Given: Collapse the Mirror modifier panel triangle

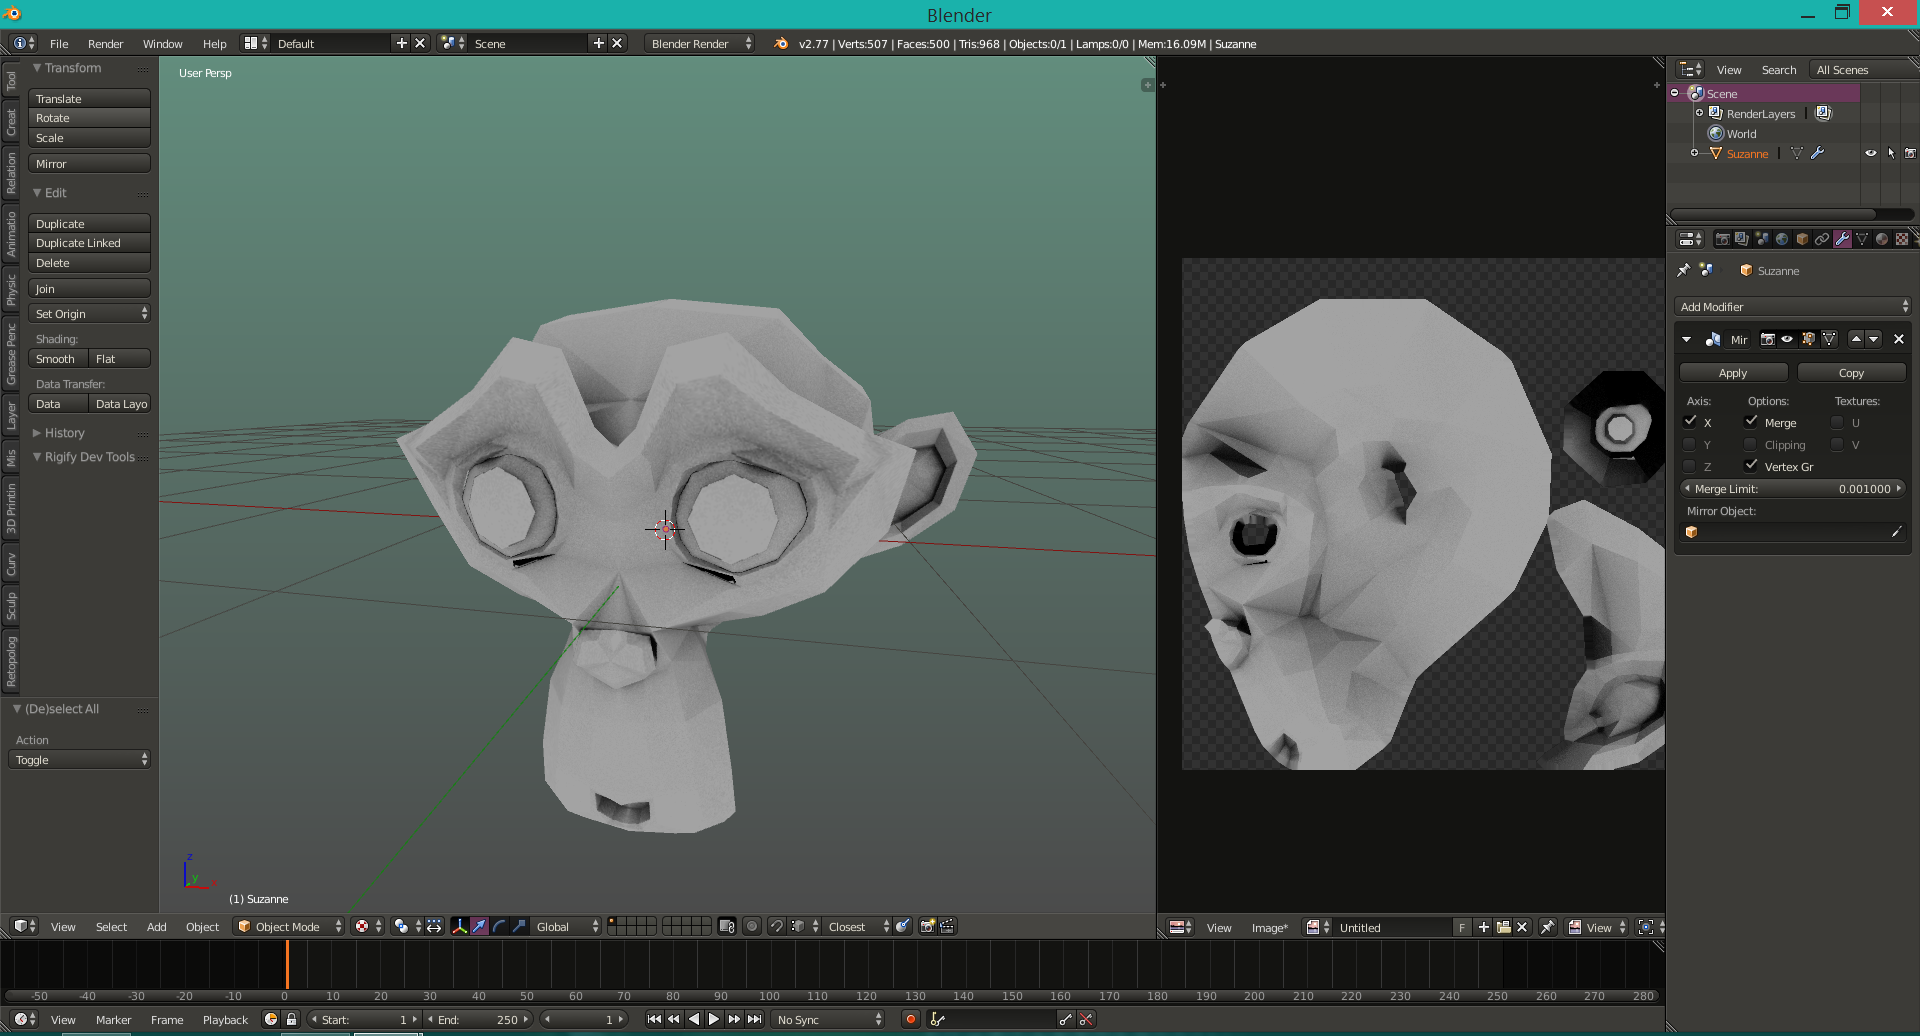Looking at the screenshot, I should click(x=1687, y=339).
